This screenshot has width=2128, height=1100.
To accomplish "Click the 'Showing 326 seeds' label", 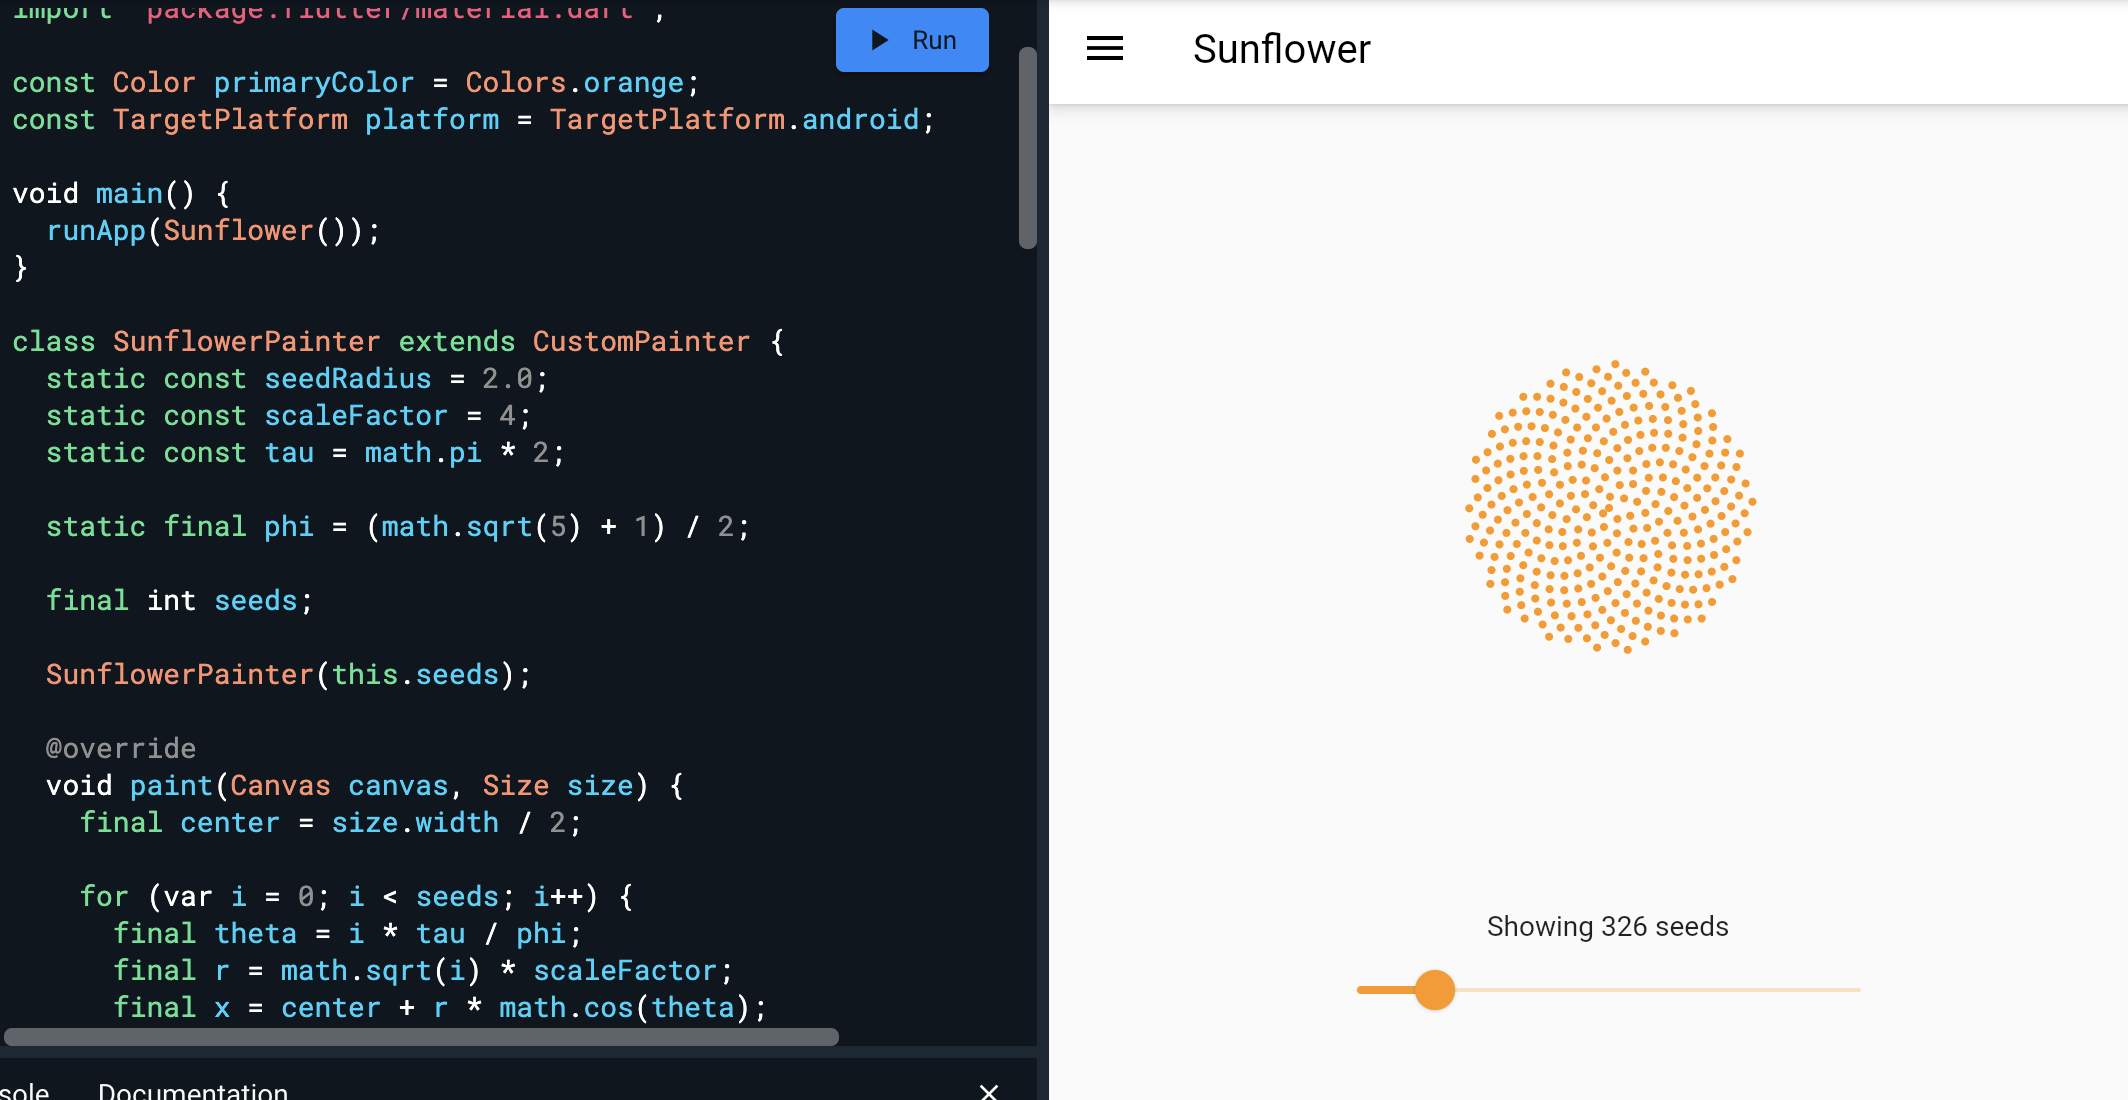I will (x=1607, y=926).
